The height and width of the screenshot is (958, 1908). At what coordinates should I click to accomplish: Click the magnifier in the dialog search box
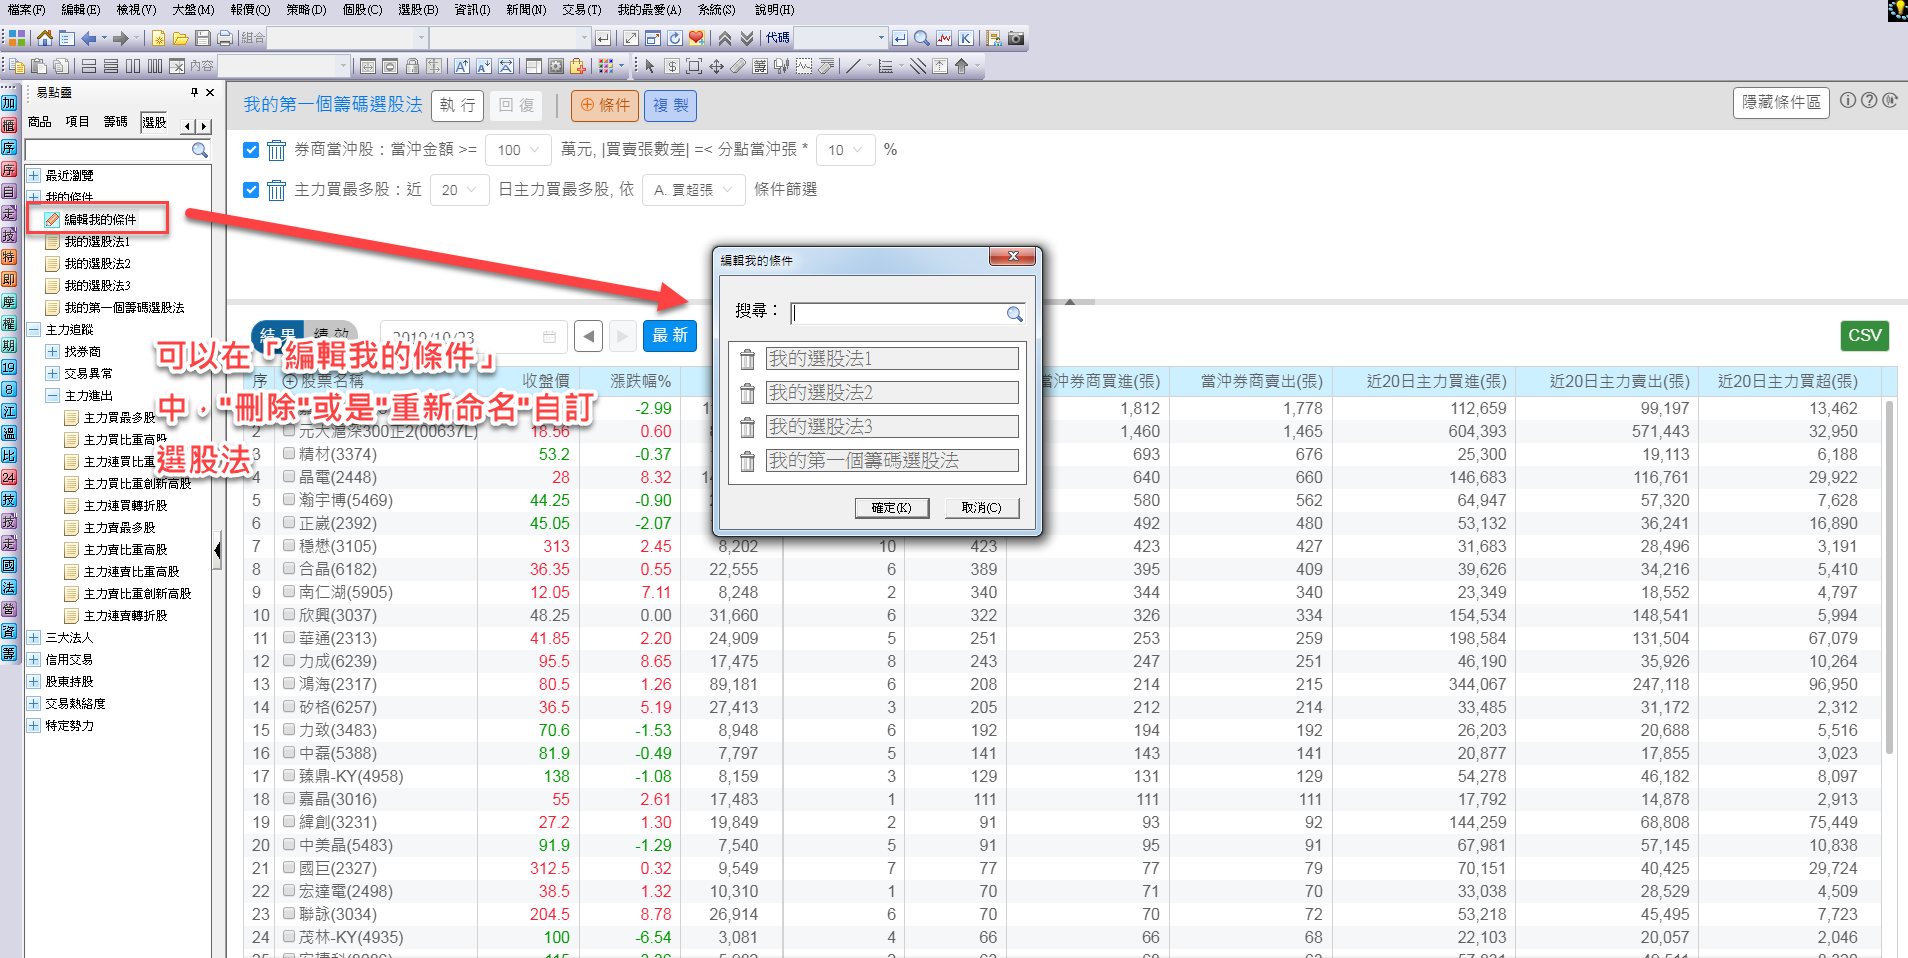(1014, 314)
